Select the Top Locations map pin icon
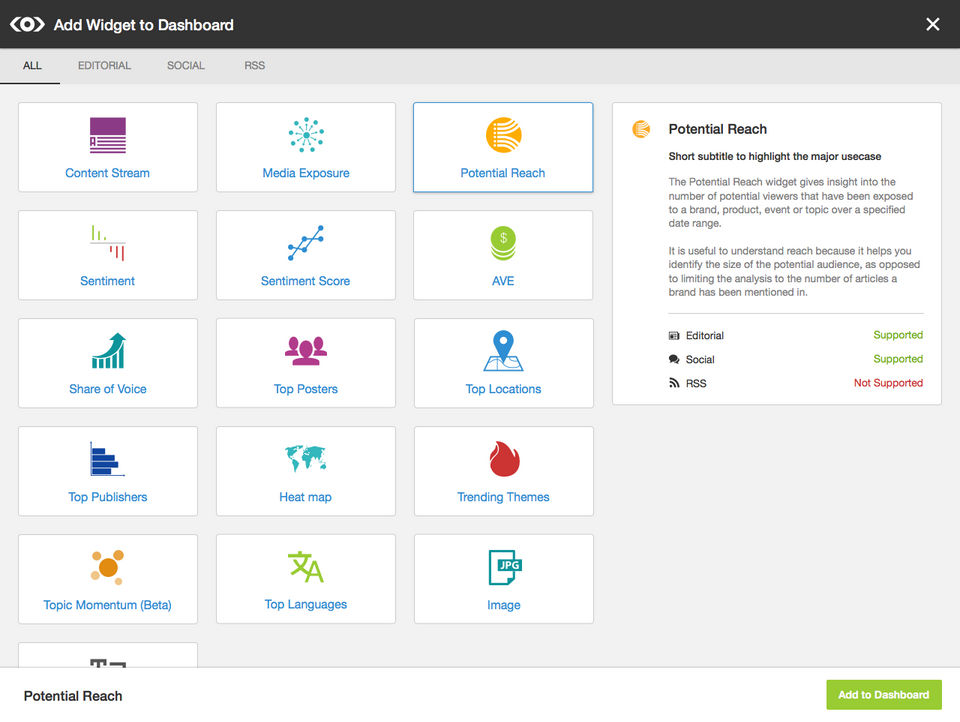The height and width of the screenshot is (722, 960). [x=503, y=351]
